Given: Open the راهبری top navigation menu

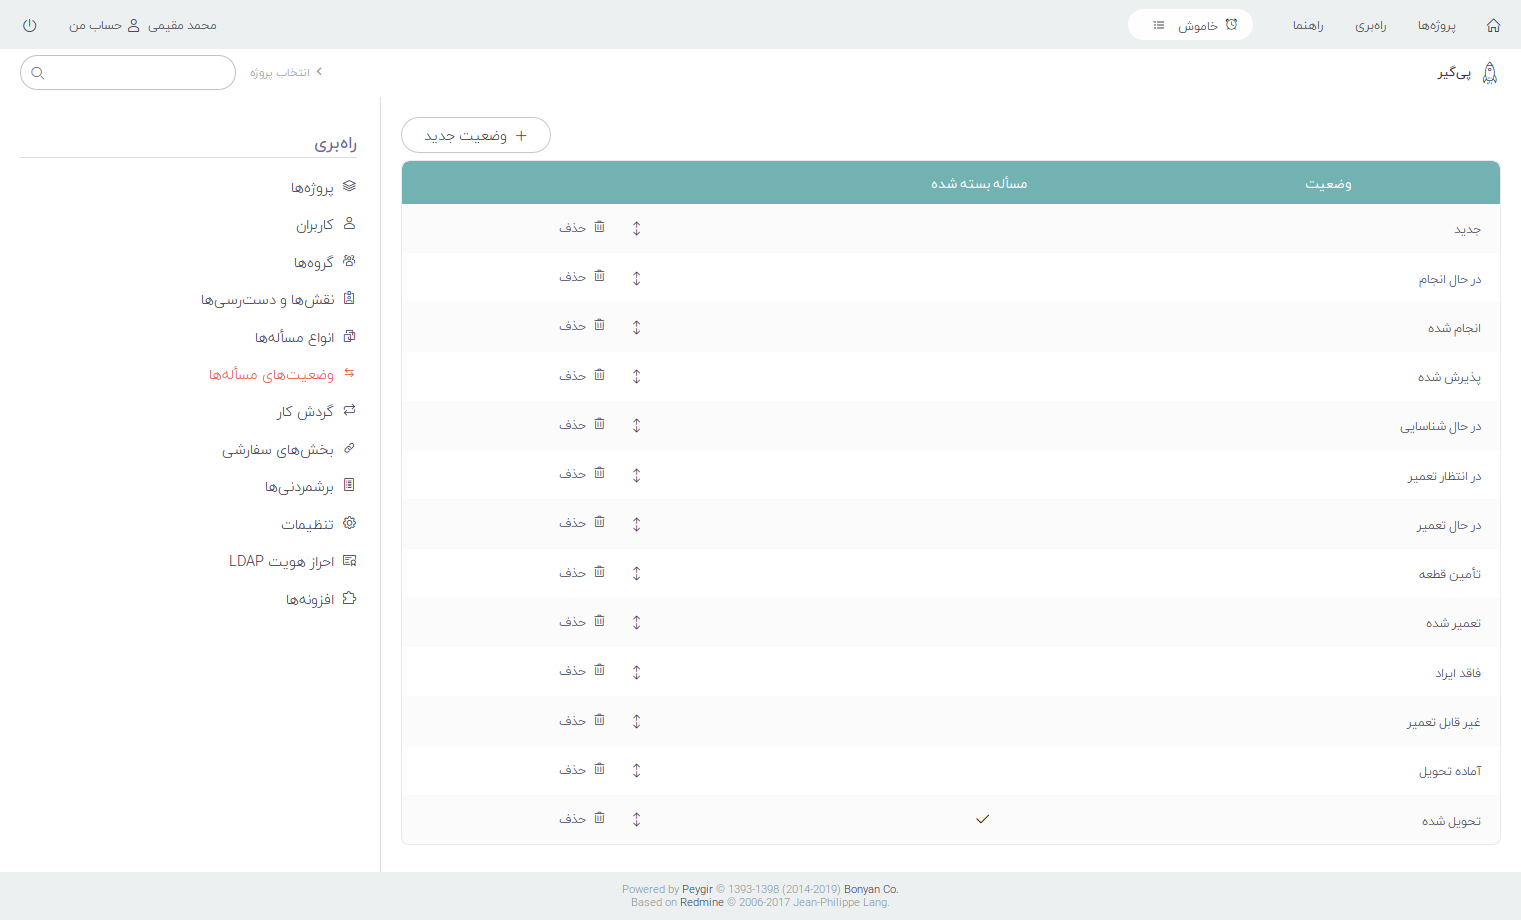Looking at the screenshot, I should (1370, 25).
